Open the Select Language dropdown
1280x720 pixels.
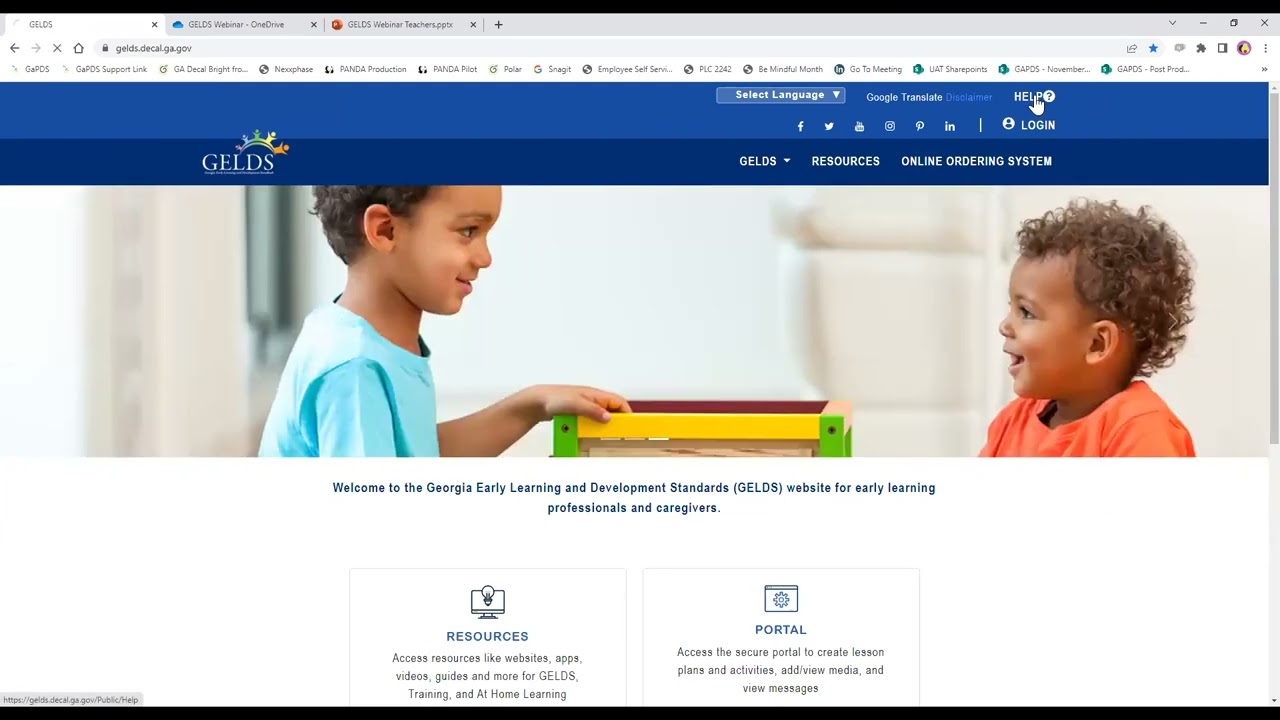point(781,95)
